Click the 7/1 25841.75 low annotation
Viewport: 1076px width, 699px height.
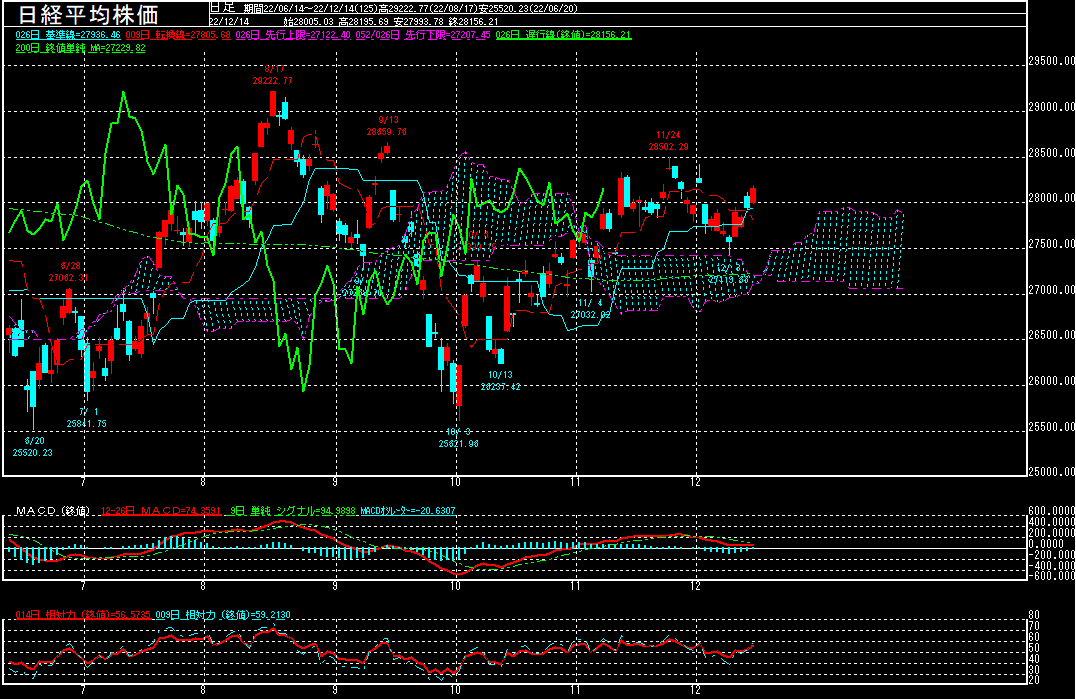click(86, 418)
